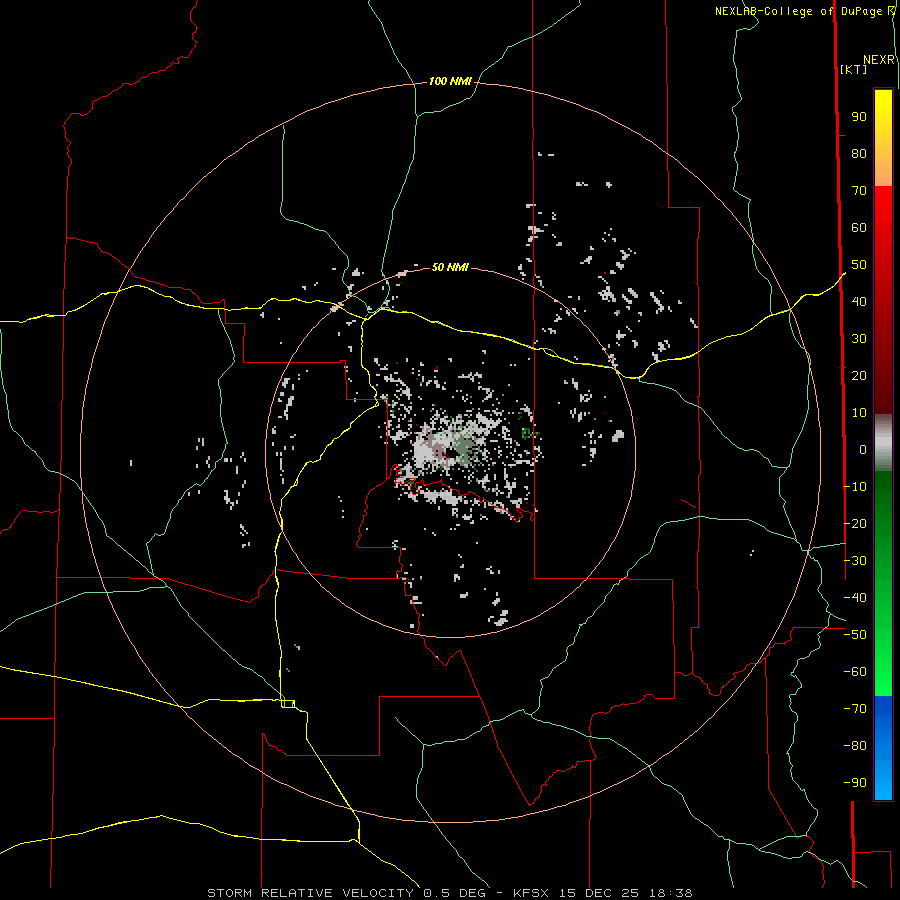
Task: Click the "10" value on the velocity scale
Action: [x=859, y=413]
